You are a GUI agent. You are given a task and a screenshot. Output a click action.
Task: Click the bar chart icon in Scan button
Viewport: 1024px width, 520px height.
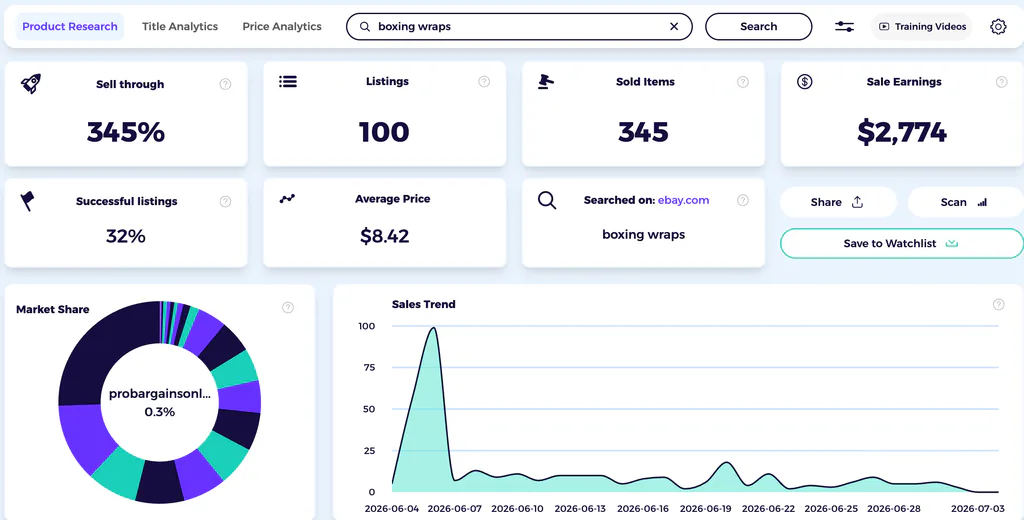982,203
